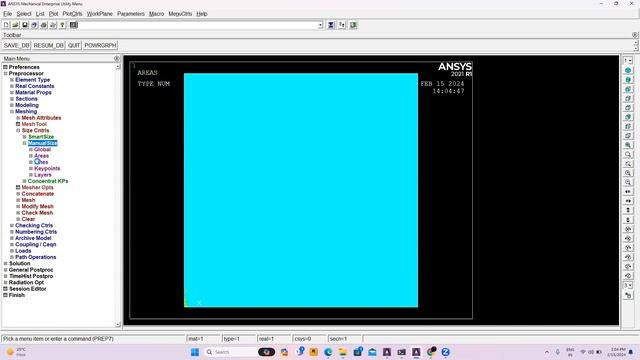The image size is (640, 360).
Task: Open the WorkPlane menu
Action: (x=100, y=14)
